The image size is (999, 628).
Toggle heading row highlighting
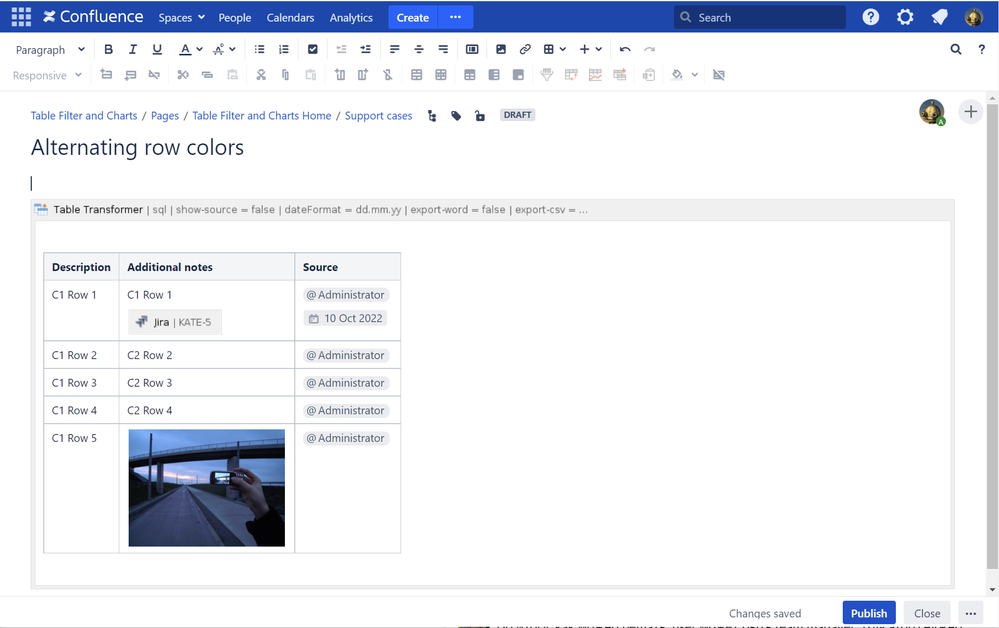[470, 75]
